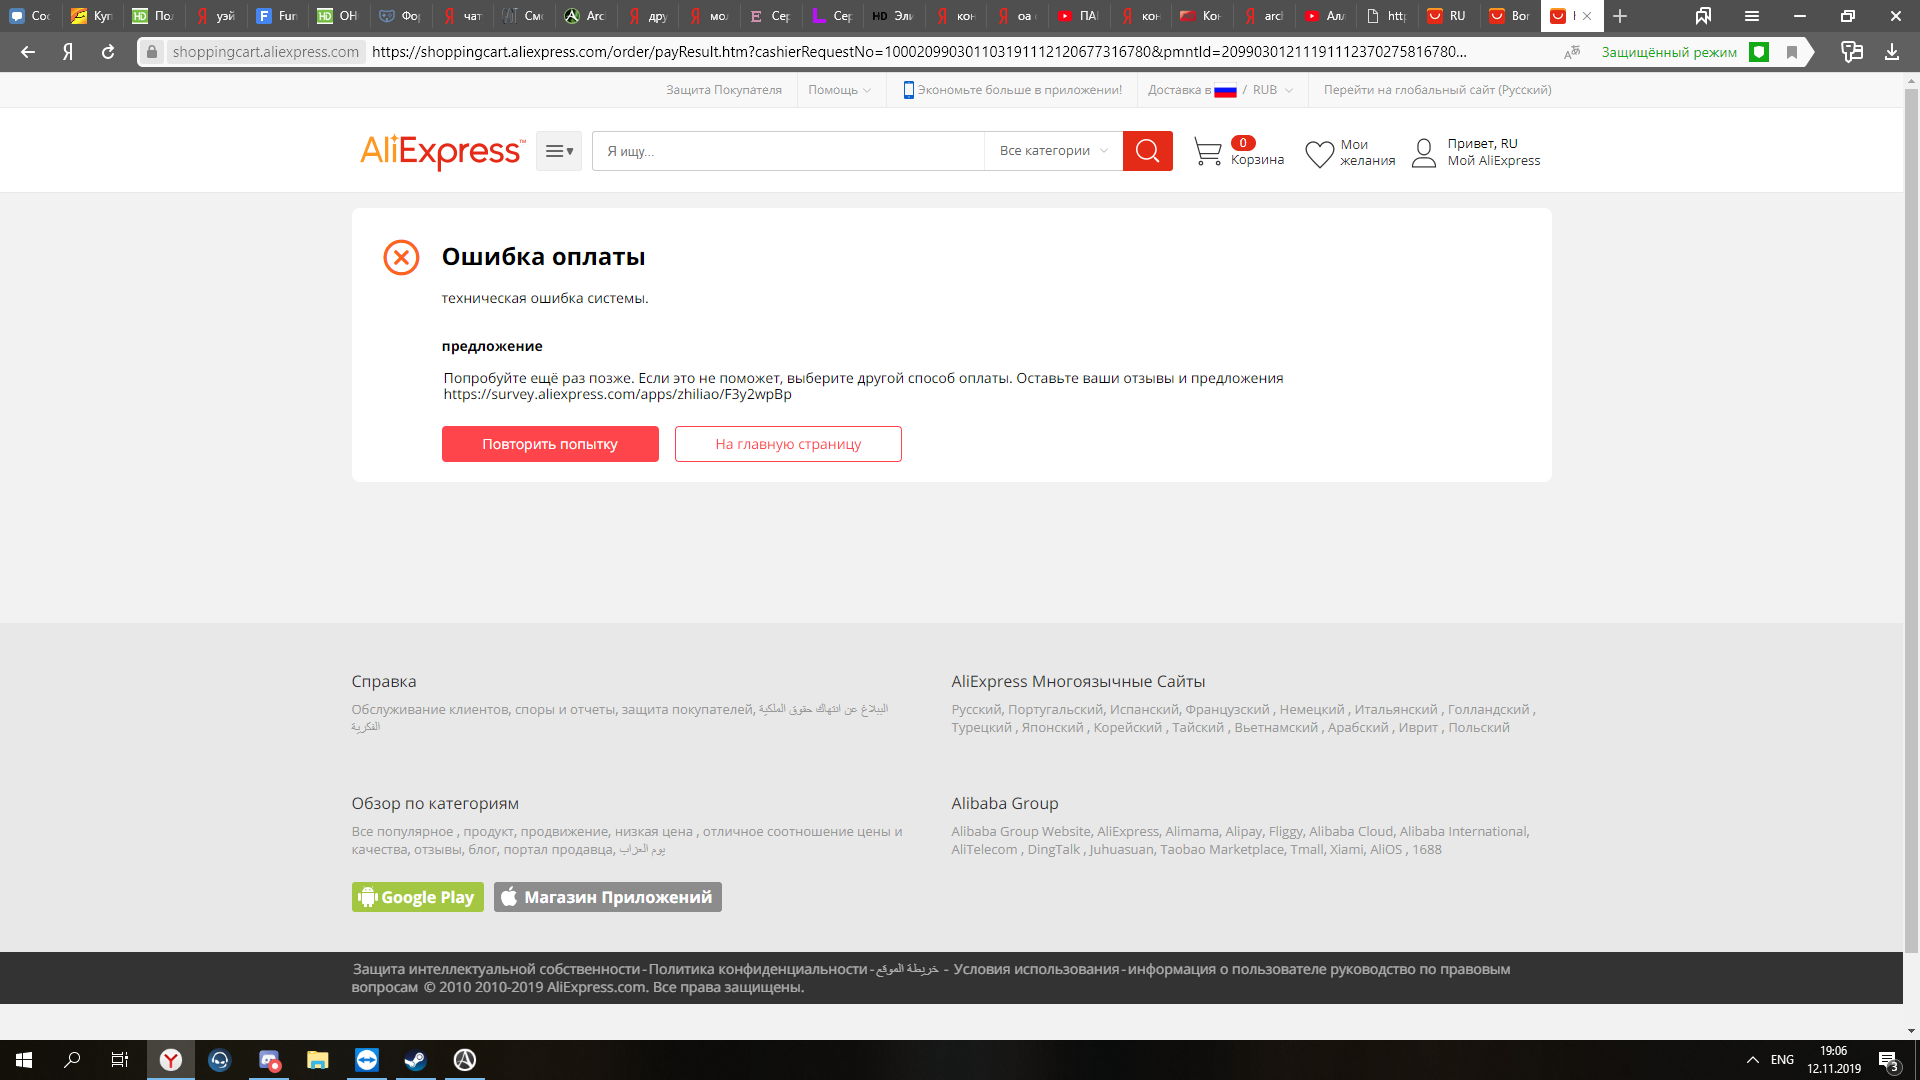Click 'Магазин Приложений' App Store badge
This screenshot has height=1080, width=1920.
point(608,897)
